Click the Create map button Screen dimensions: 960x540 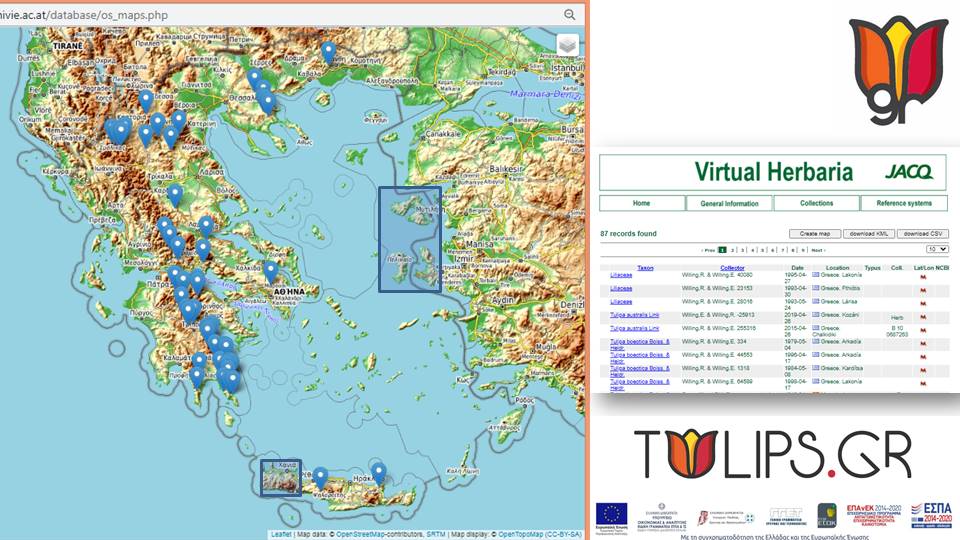tap(815, 233)
